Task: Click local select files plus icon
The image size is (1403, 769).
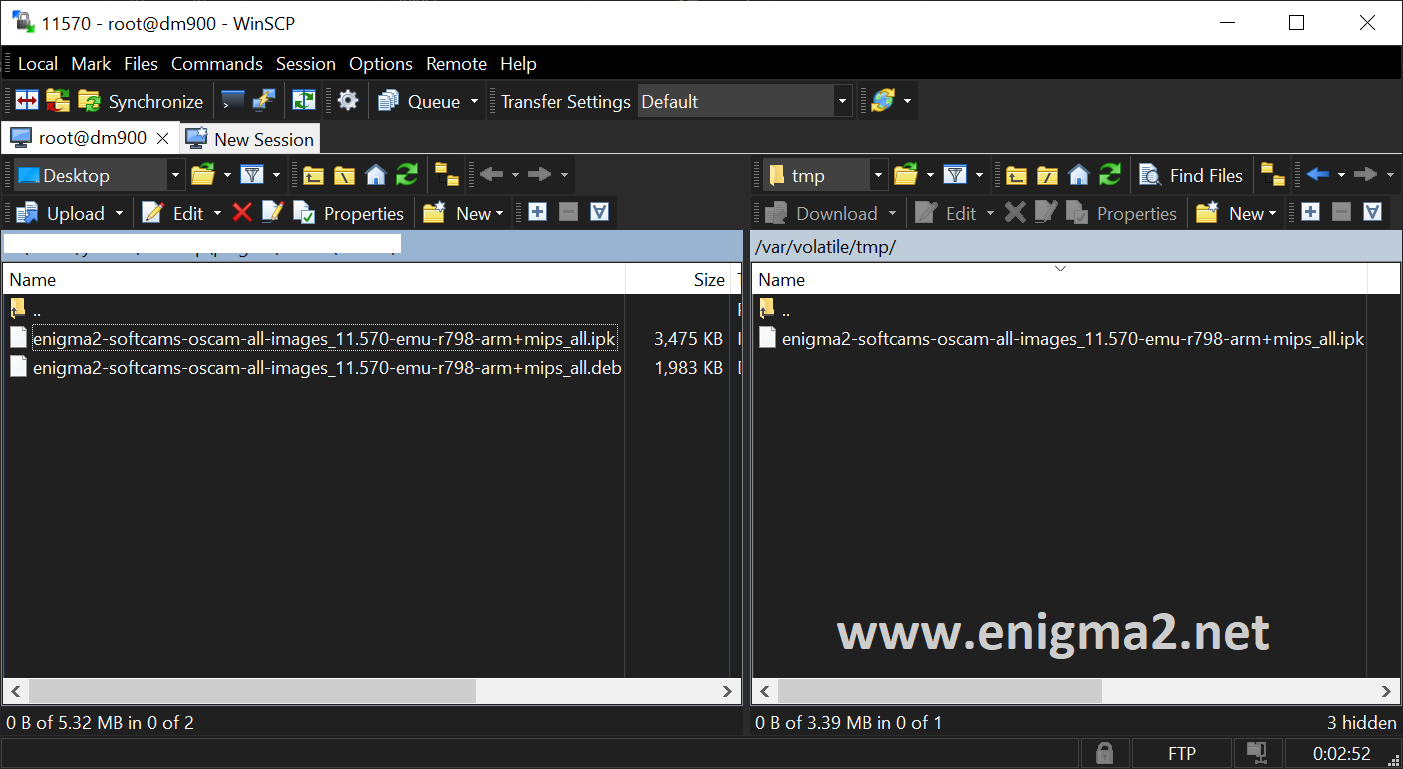Action: point(538,212)
